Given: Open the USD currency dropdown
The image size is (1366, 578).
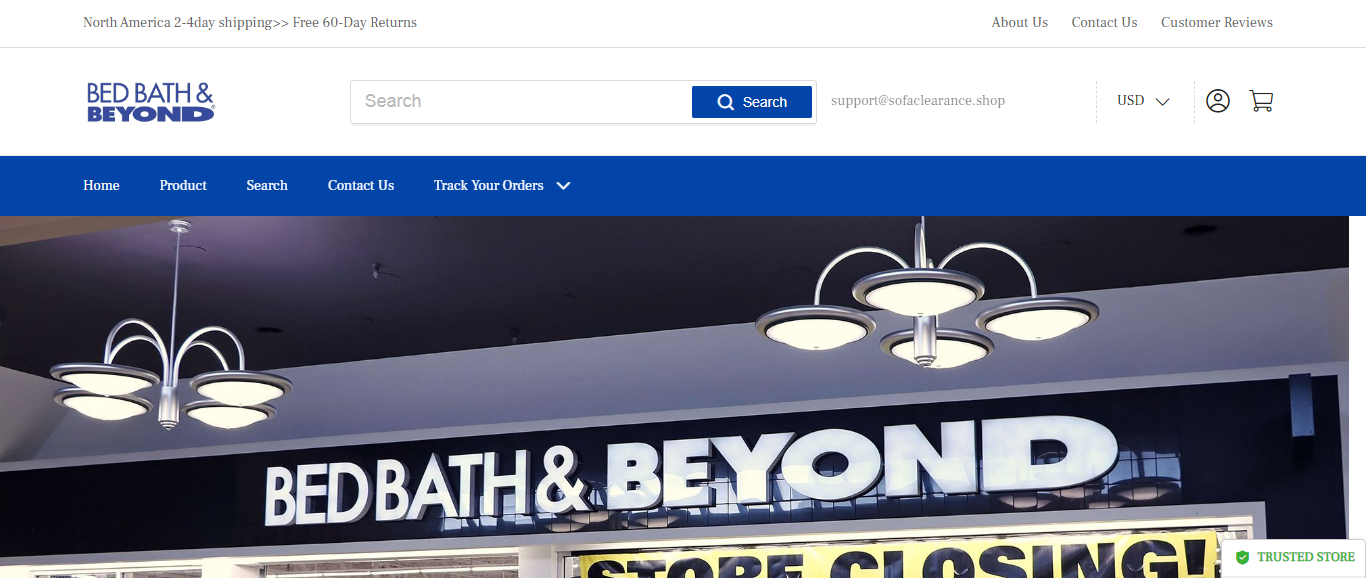Looking at the screenshot, I should (1143, 101).
